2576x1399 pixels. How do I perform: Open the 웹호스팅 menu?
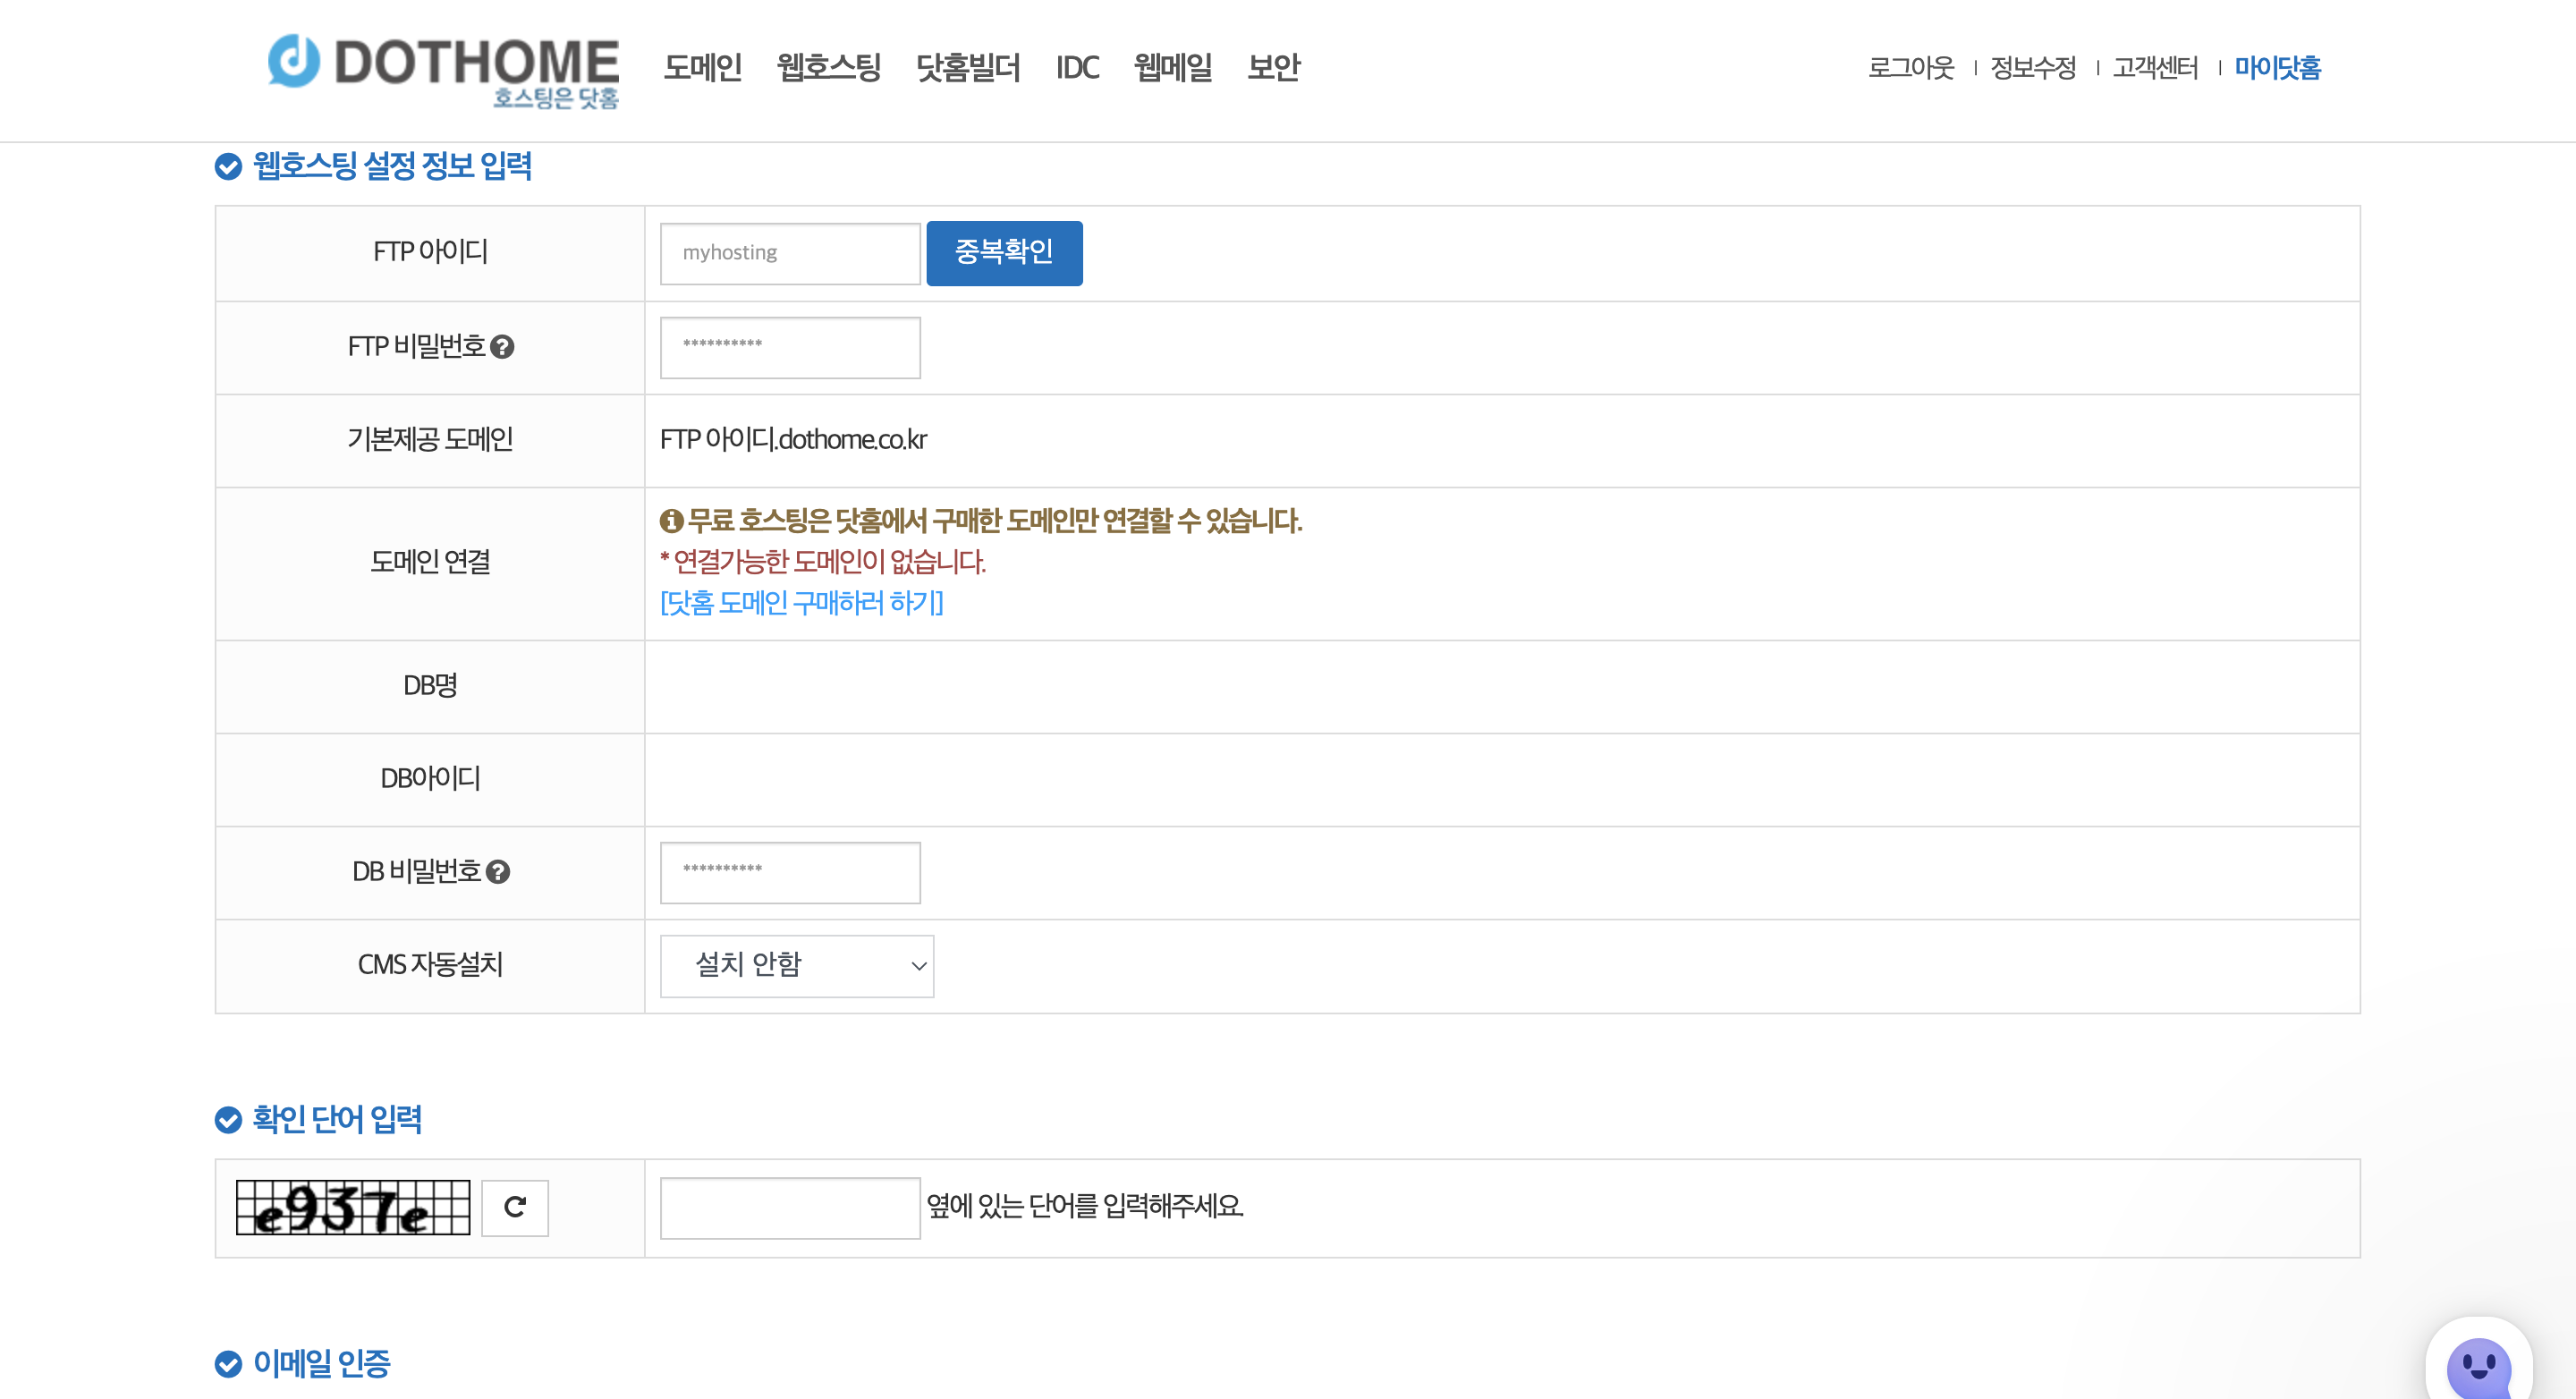[828, 68]
